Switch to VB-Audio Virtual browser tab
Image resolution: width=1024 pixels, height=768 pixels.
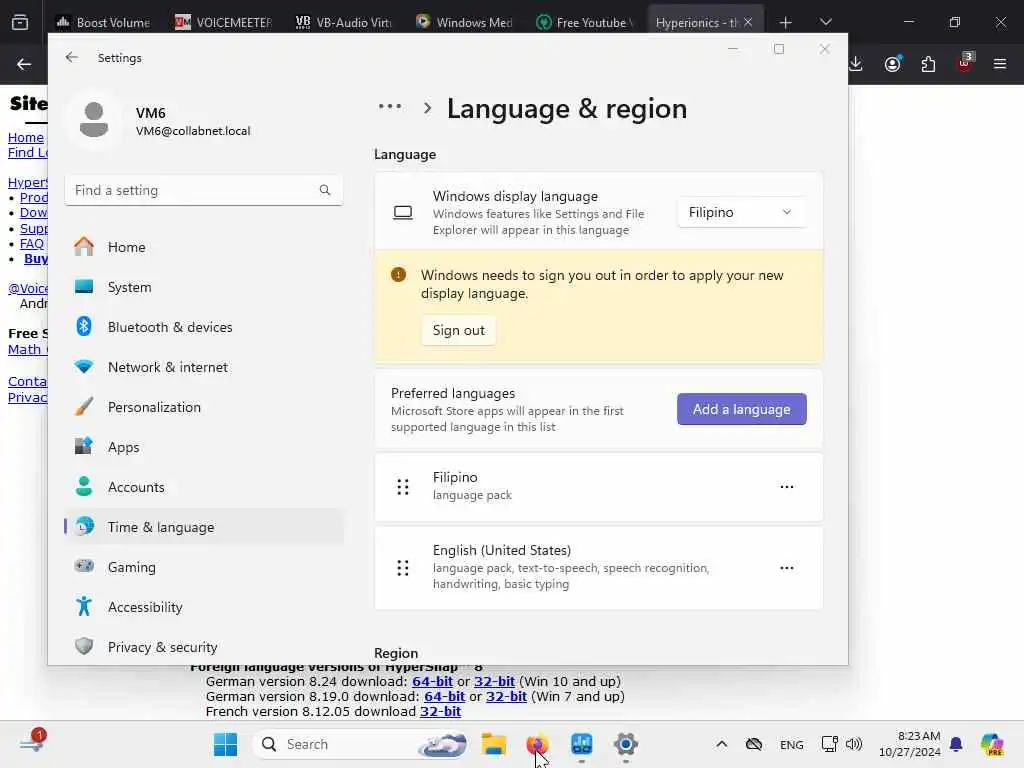344,22
